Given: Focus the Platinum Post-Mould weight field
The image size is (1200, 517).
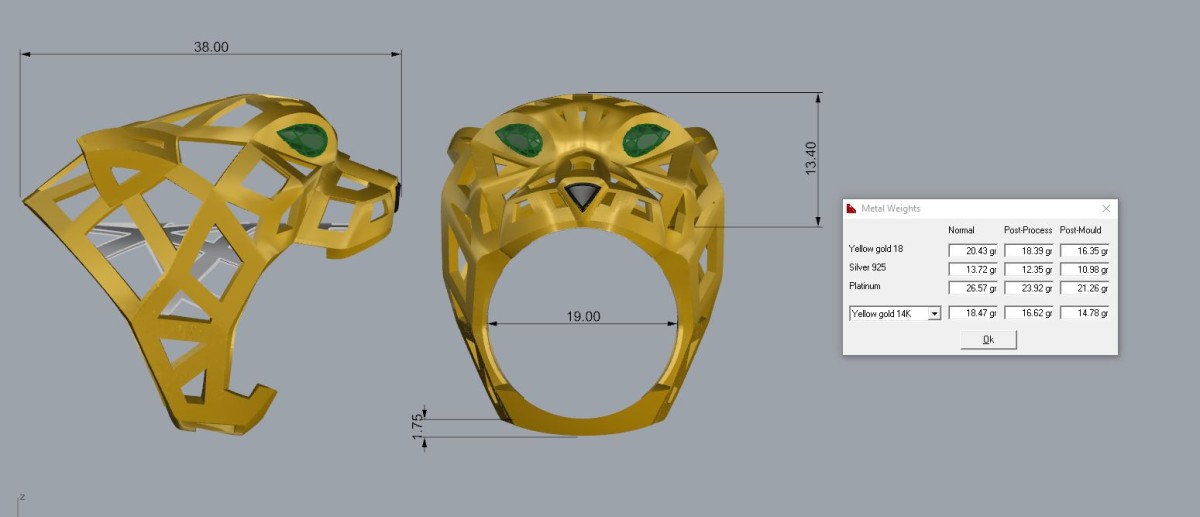Looking at the screenshot, I should [x=1084, y=288].
